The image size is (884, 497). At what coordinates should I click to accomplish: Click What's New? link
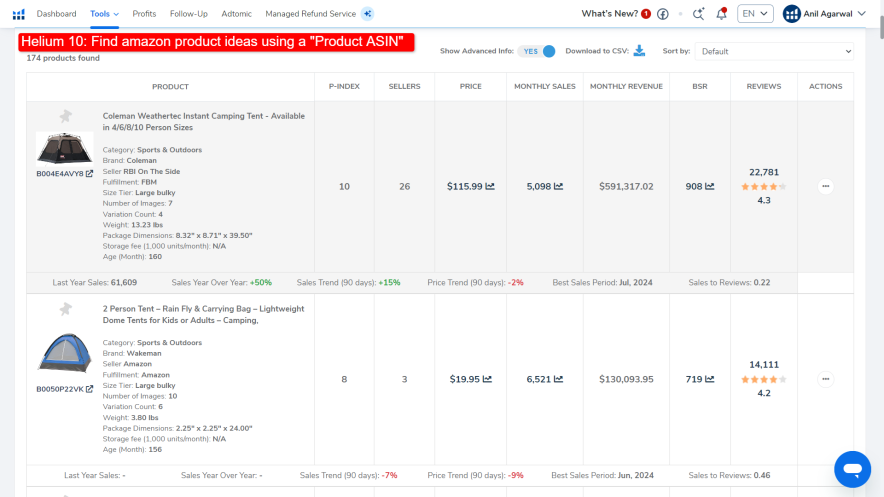pyautogui.click(x=609, y=14)
